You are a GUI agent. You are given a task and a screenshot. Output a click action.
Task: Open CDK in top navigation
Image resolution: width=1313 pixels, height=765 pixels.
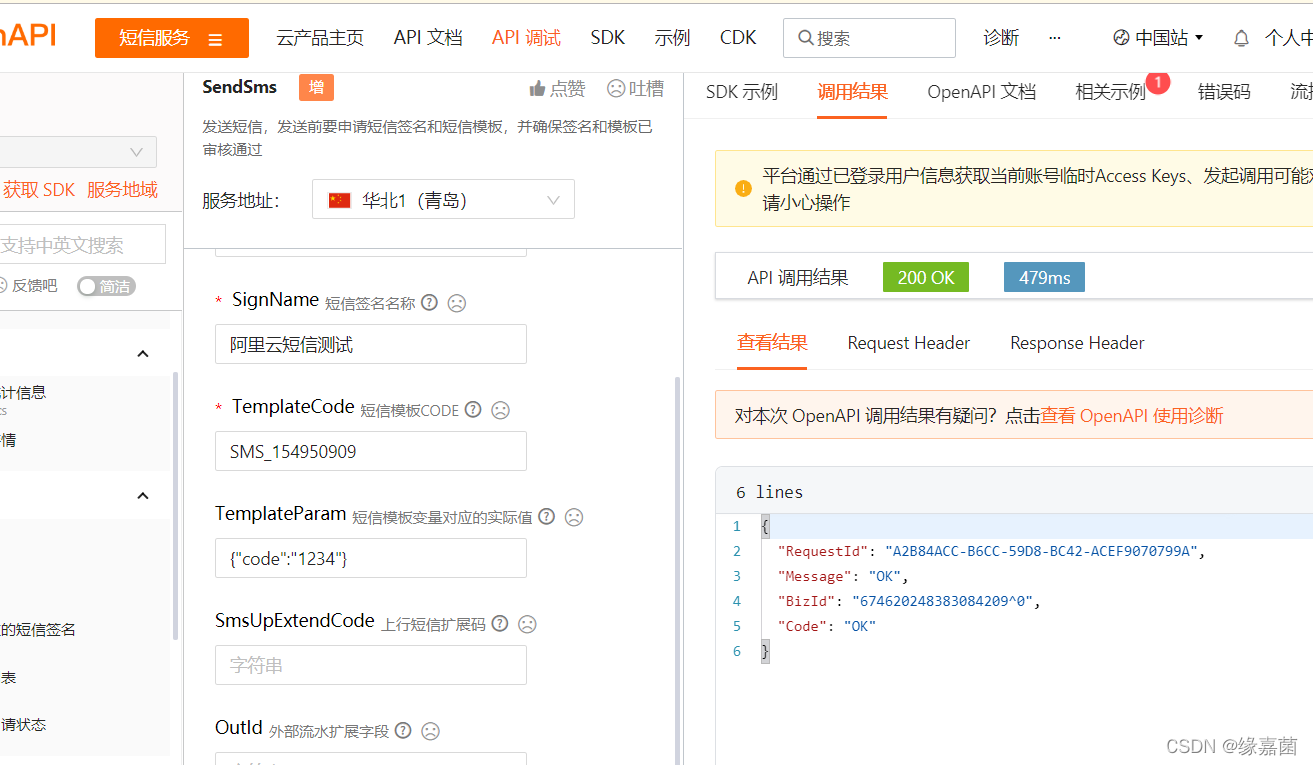click(738, 38)
